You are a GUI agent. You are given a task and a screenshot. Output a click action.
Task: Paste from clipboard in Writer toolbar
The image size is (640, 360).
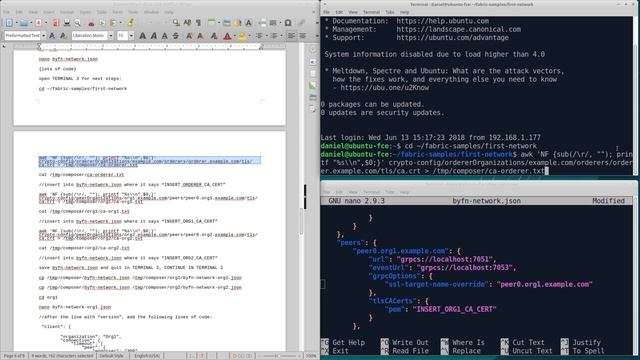point(113,23)
